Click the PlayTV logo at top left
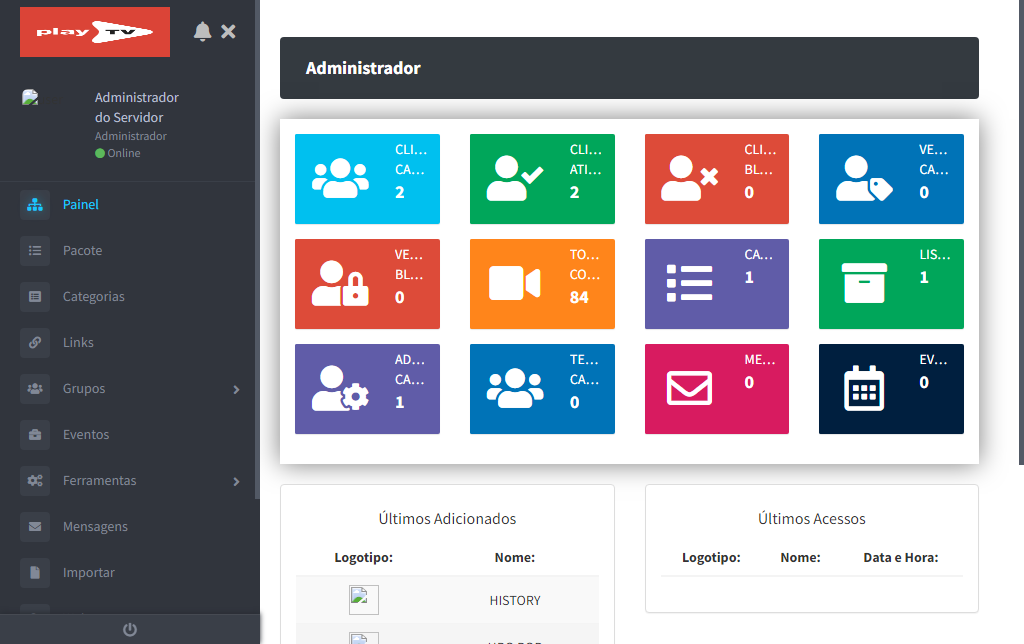This screenshot has height=644, width=1024. [x=95, y=32]
